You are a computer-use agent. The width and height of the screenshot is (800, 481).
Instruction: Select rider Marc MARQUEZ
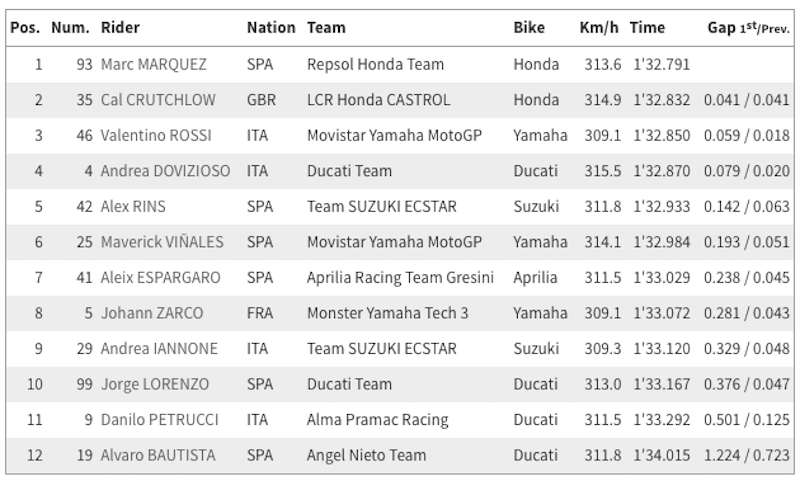point(154,65)
